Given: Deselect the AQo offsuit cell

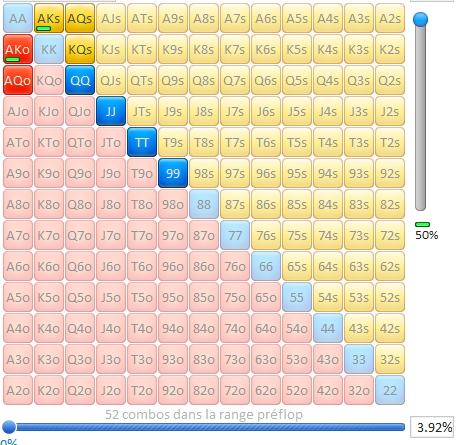Looking at the screenshot, I should 18,80.
